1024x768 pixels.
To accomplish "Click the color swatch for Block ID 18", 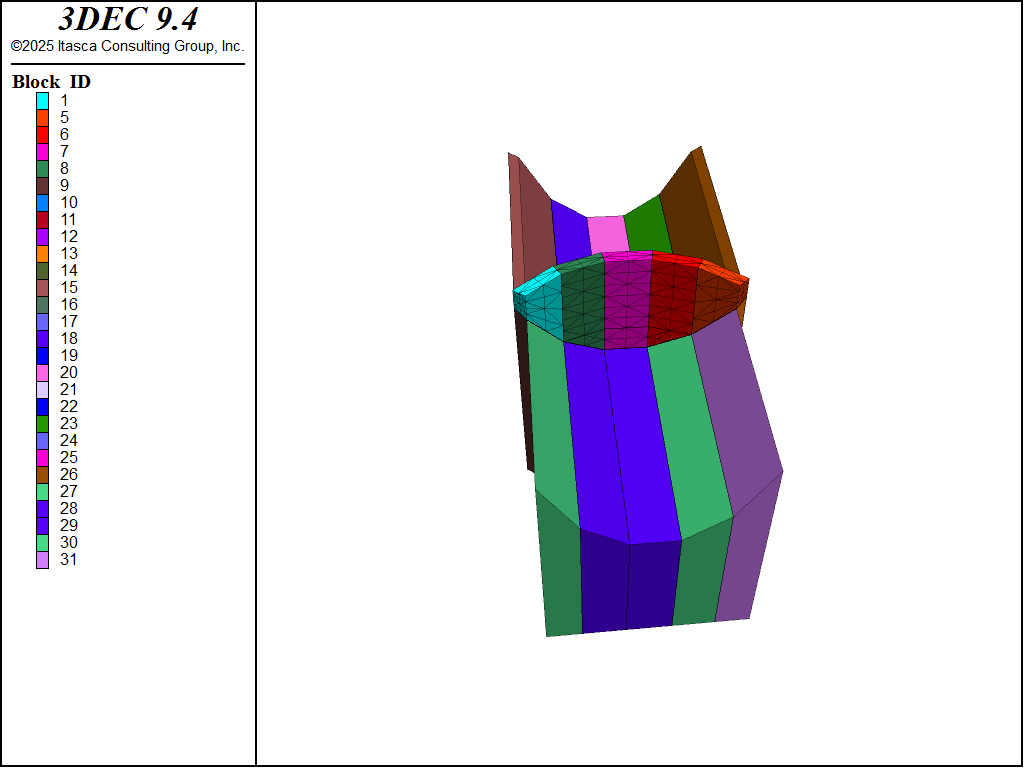I will 42,338.
